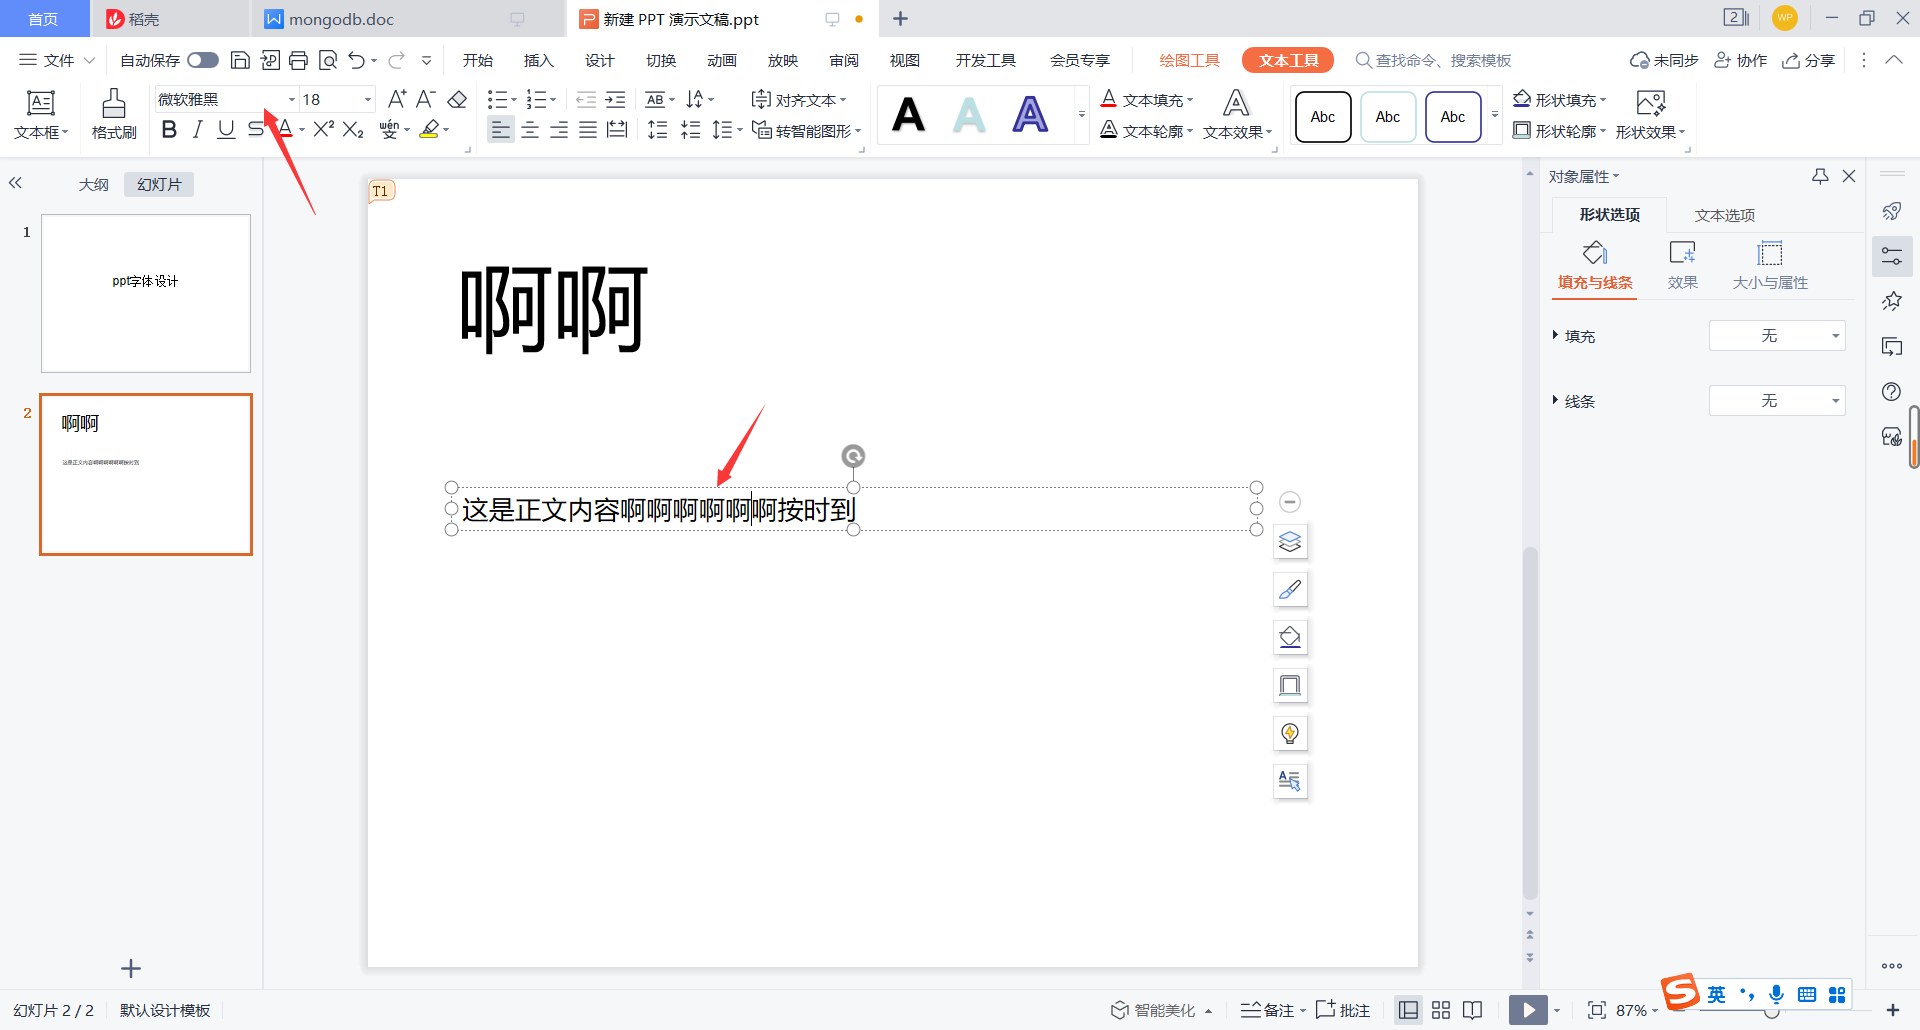Open fill (填充) dropdown showing 无
The image size is (1920, 1030).
(x=1777, y=336)
